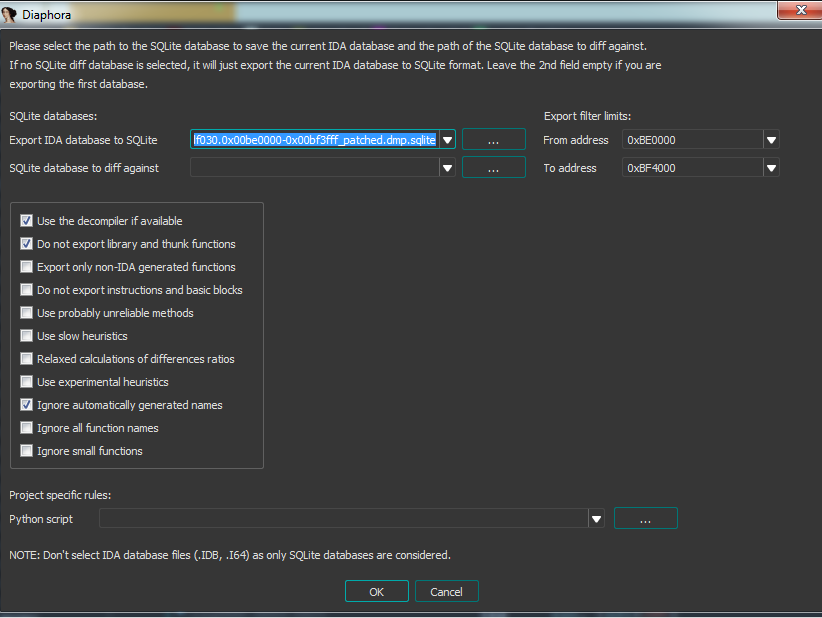Screen dimensions: 822x618
Task: Click the 'SQLite database to diff against' label
Action: point(84,168)
